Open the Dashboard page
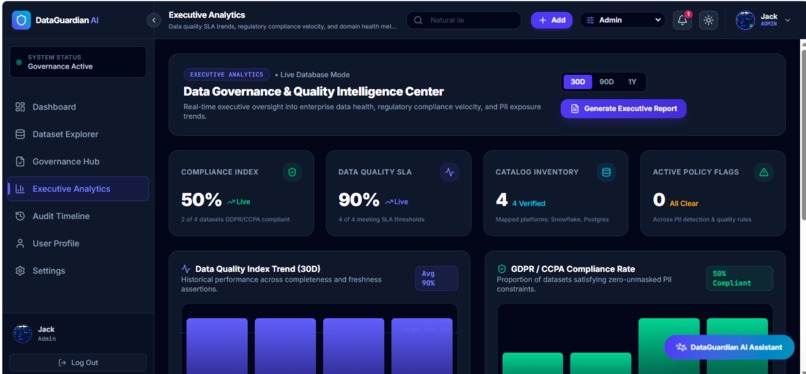This screenshot has width=806, height=374. tap(78, 107)
